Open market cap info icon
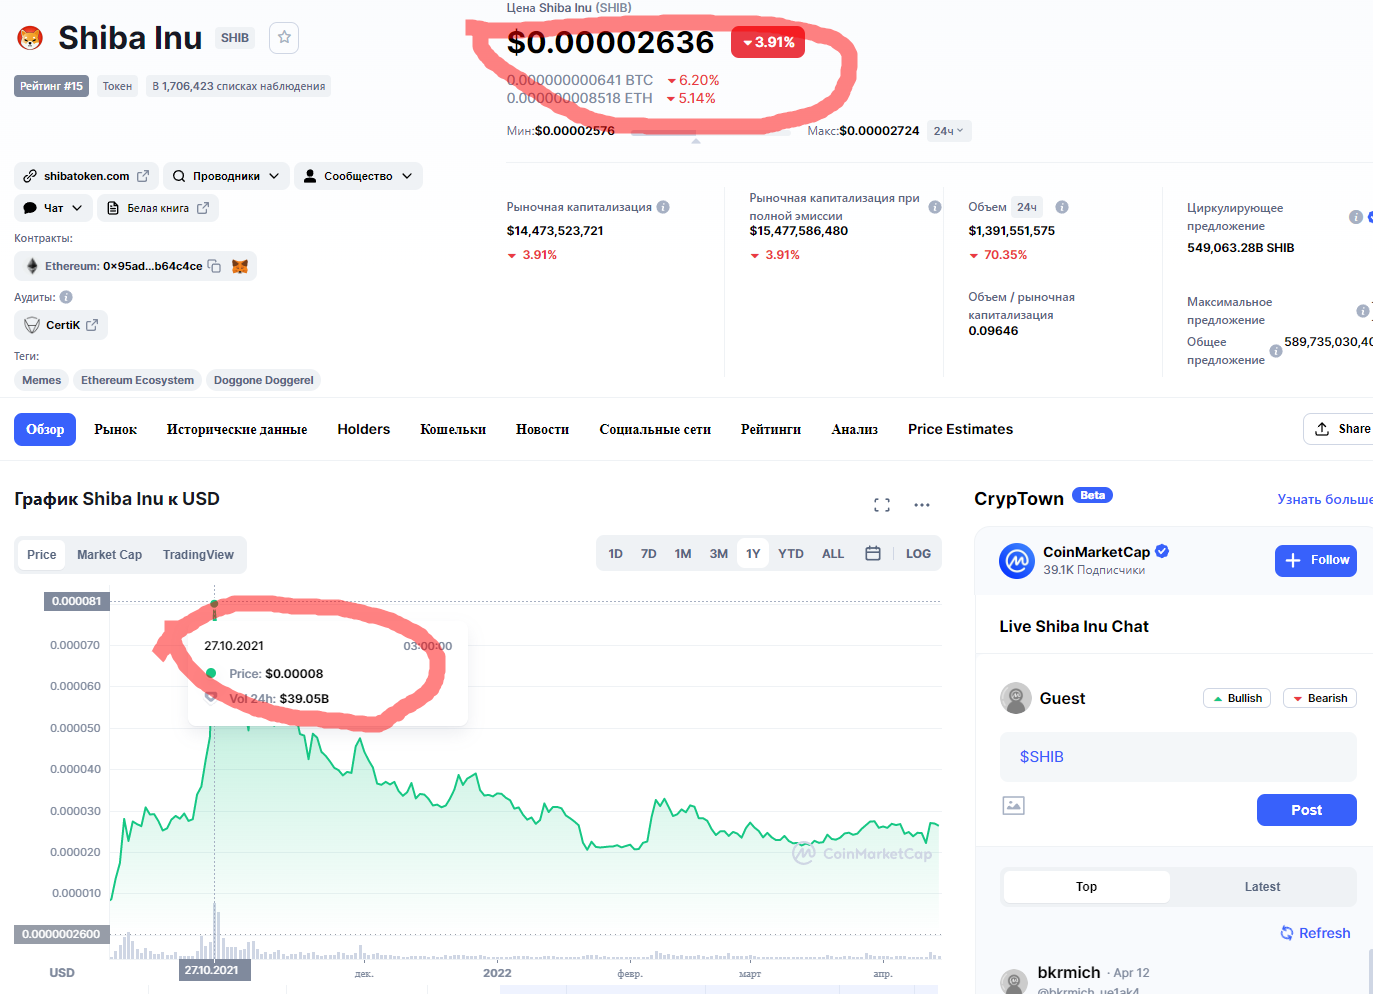1373x994 pixels. [663, 207]
